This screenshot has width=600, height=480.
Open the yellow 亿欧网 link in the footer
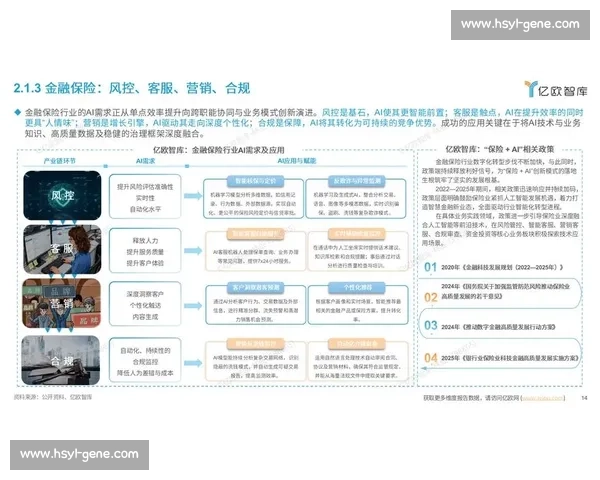[x=543, y=398]
